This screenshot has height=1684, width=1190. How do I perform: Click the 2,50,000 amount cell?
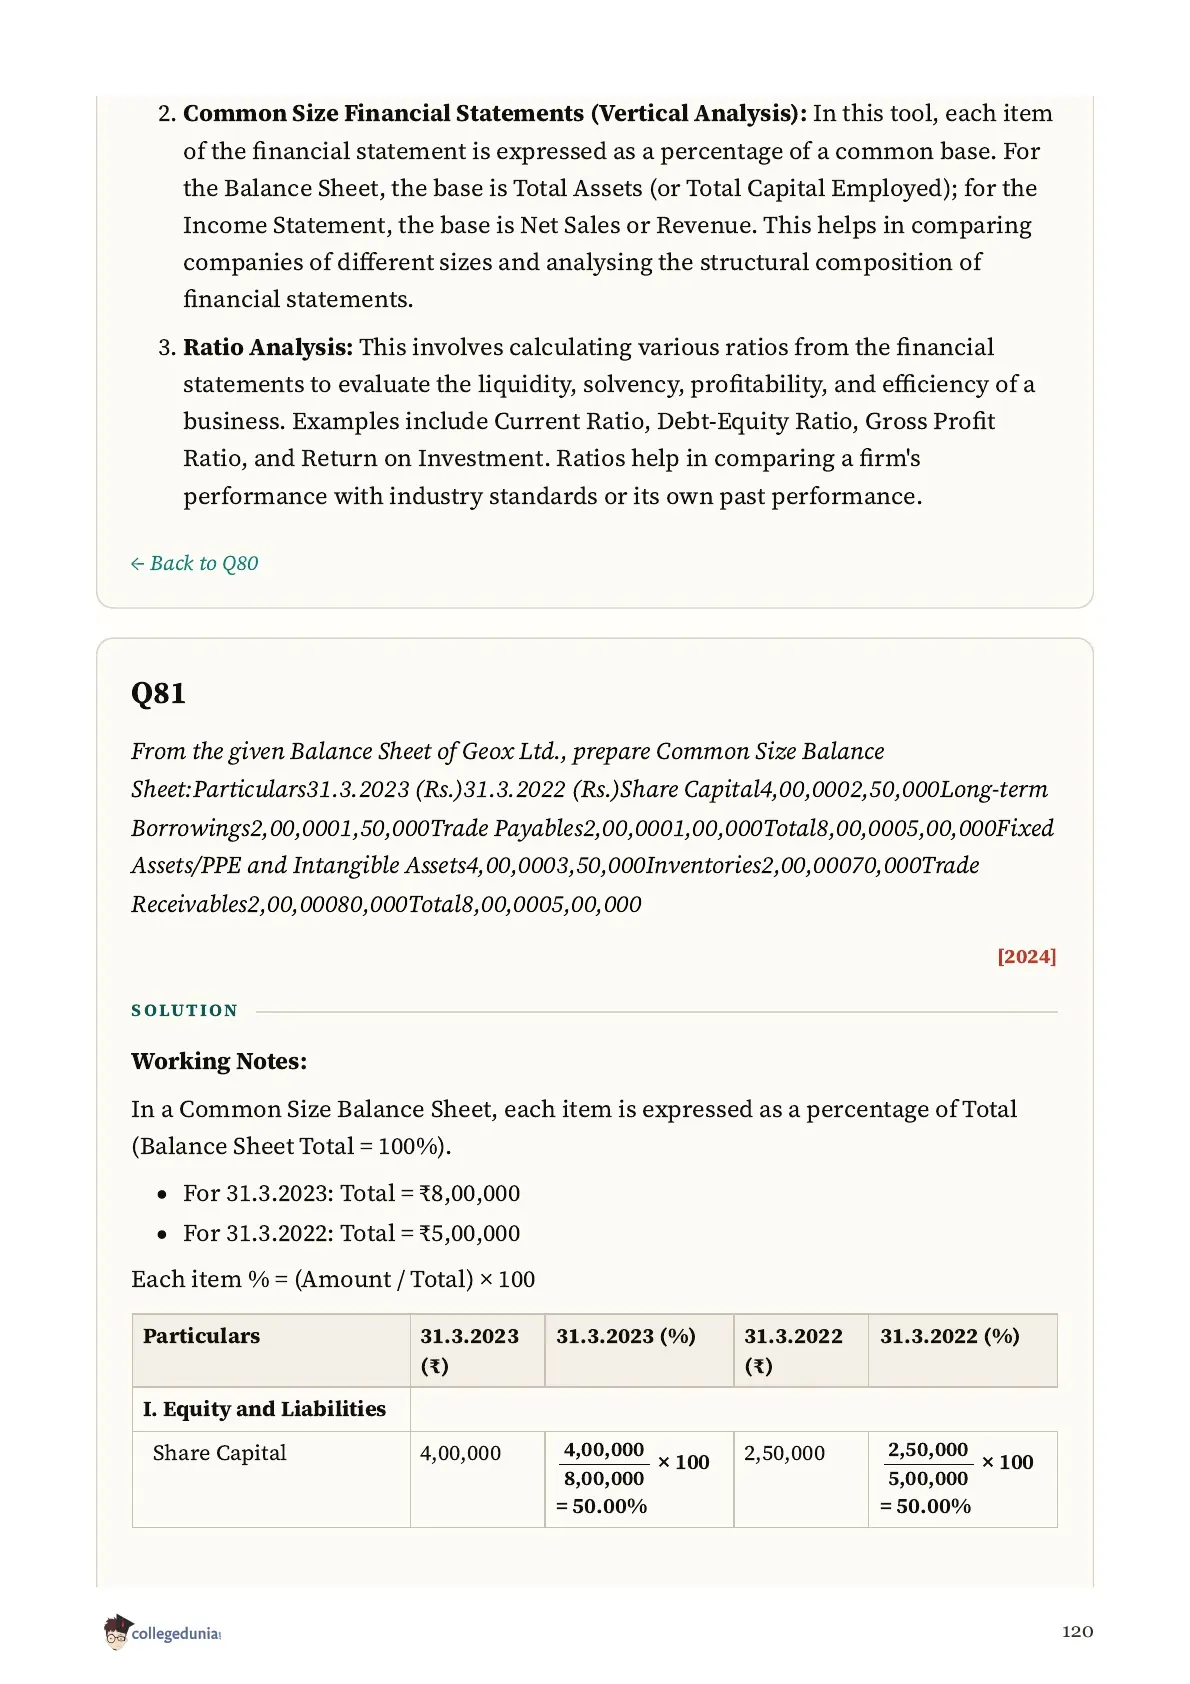(x=784, y=1453)
